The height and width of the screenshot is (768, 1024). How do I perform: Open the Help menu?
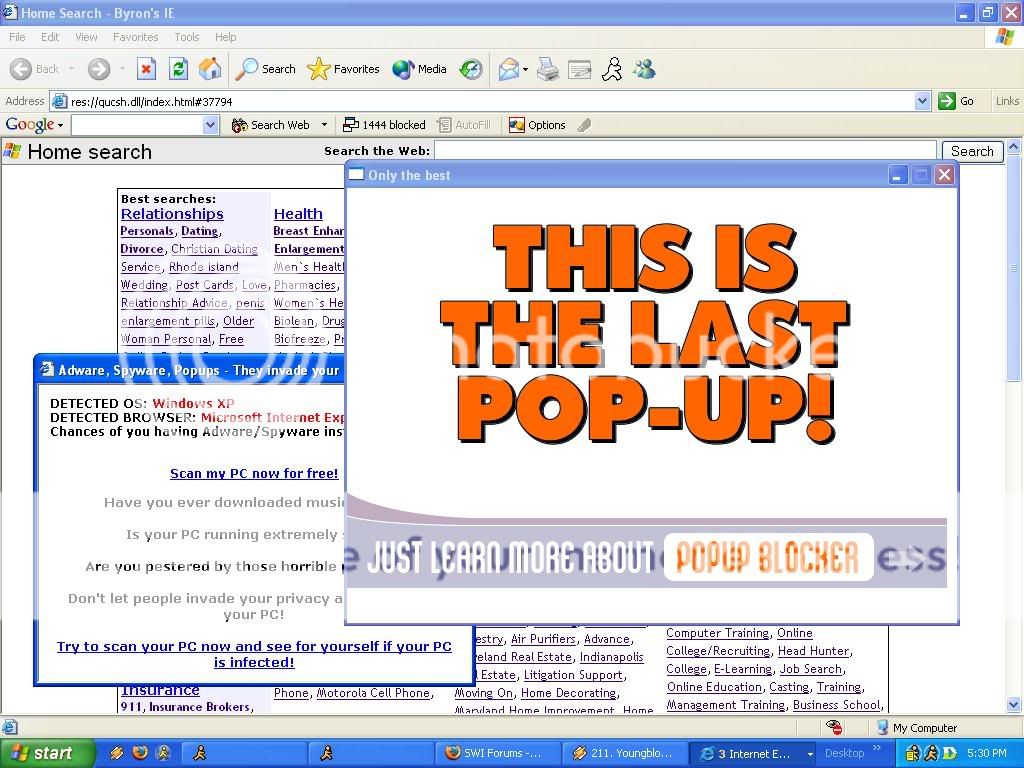[225, 37]
